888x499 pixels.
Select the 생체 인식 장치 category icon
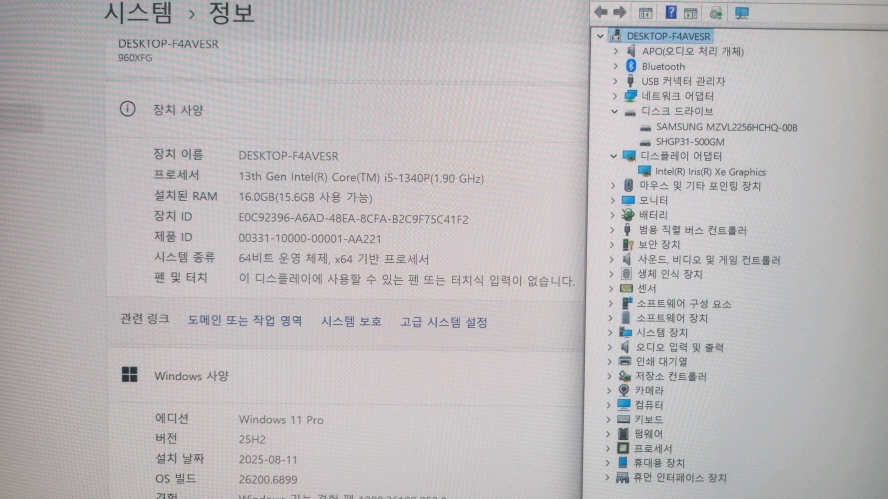pos(626,274)
